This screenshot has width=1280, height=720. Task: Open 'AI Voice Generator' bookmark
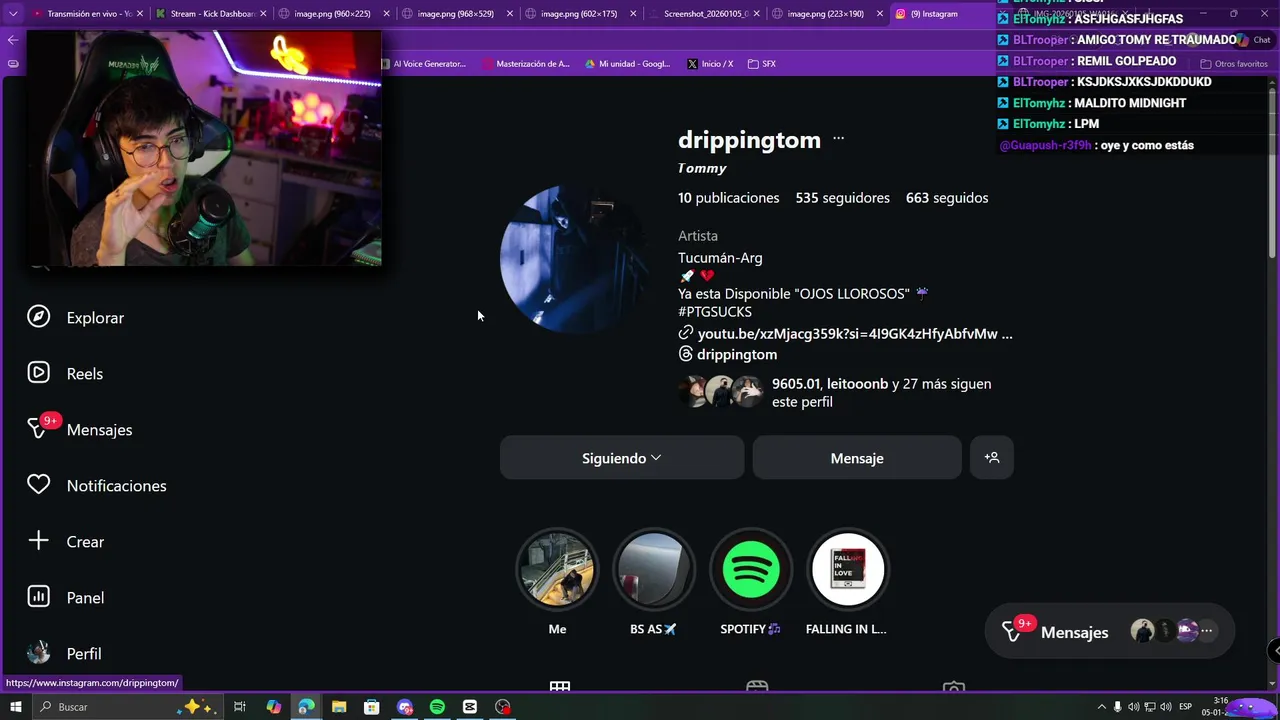[423, 64]
